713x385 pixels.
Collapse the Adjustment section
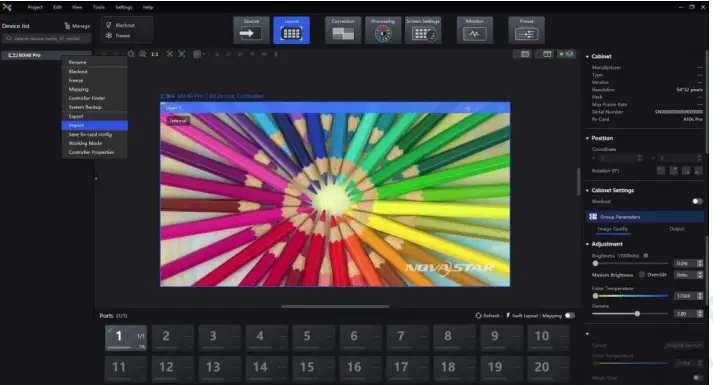587,244
